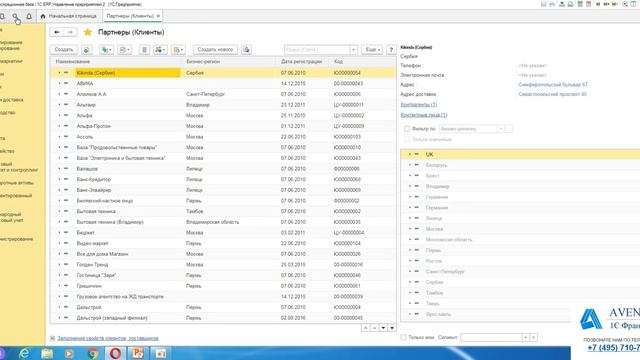Open the people group dropdown in toolbar
Viewport: 640px width, 360px height.
click(x=160, y=50)
